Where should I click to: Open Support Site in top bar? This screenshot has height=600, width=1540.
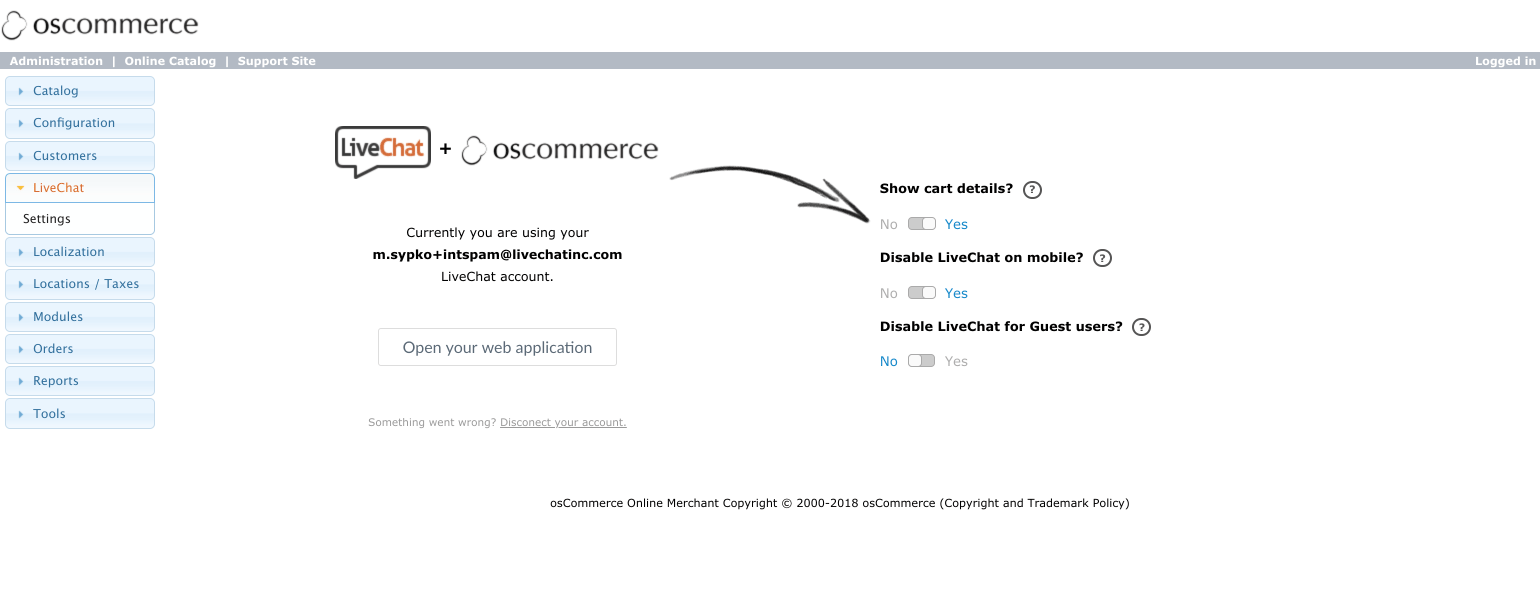(277, 61)
